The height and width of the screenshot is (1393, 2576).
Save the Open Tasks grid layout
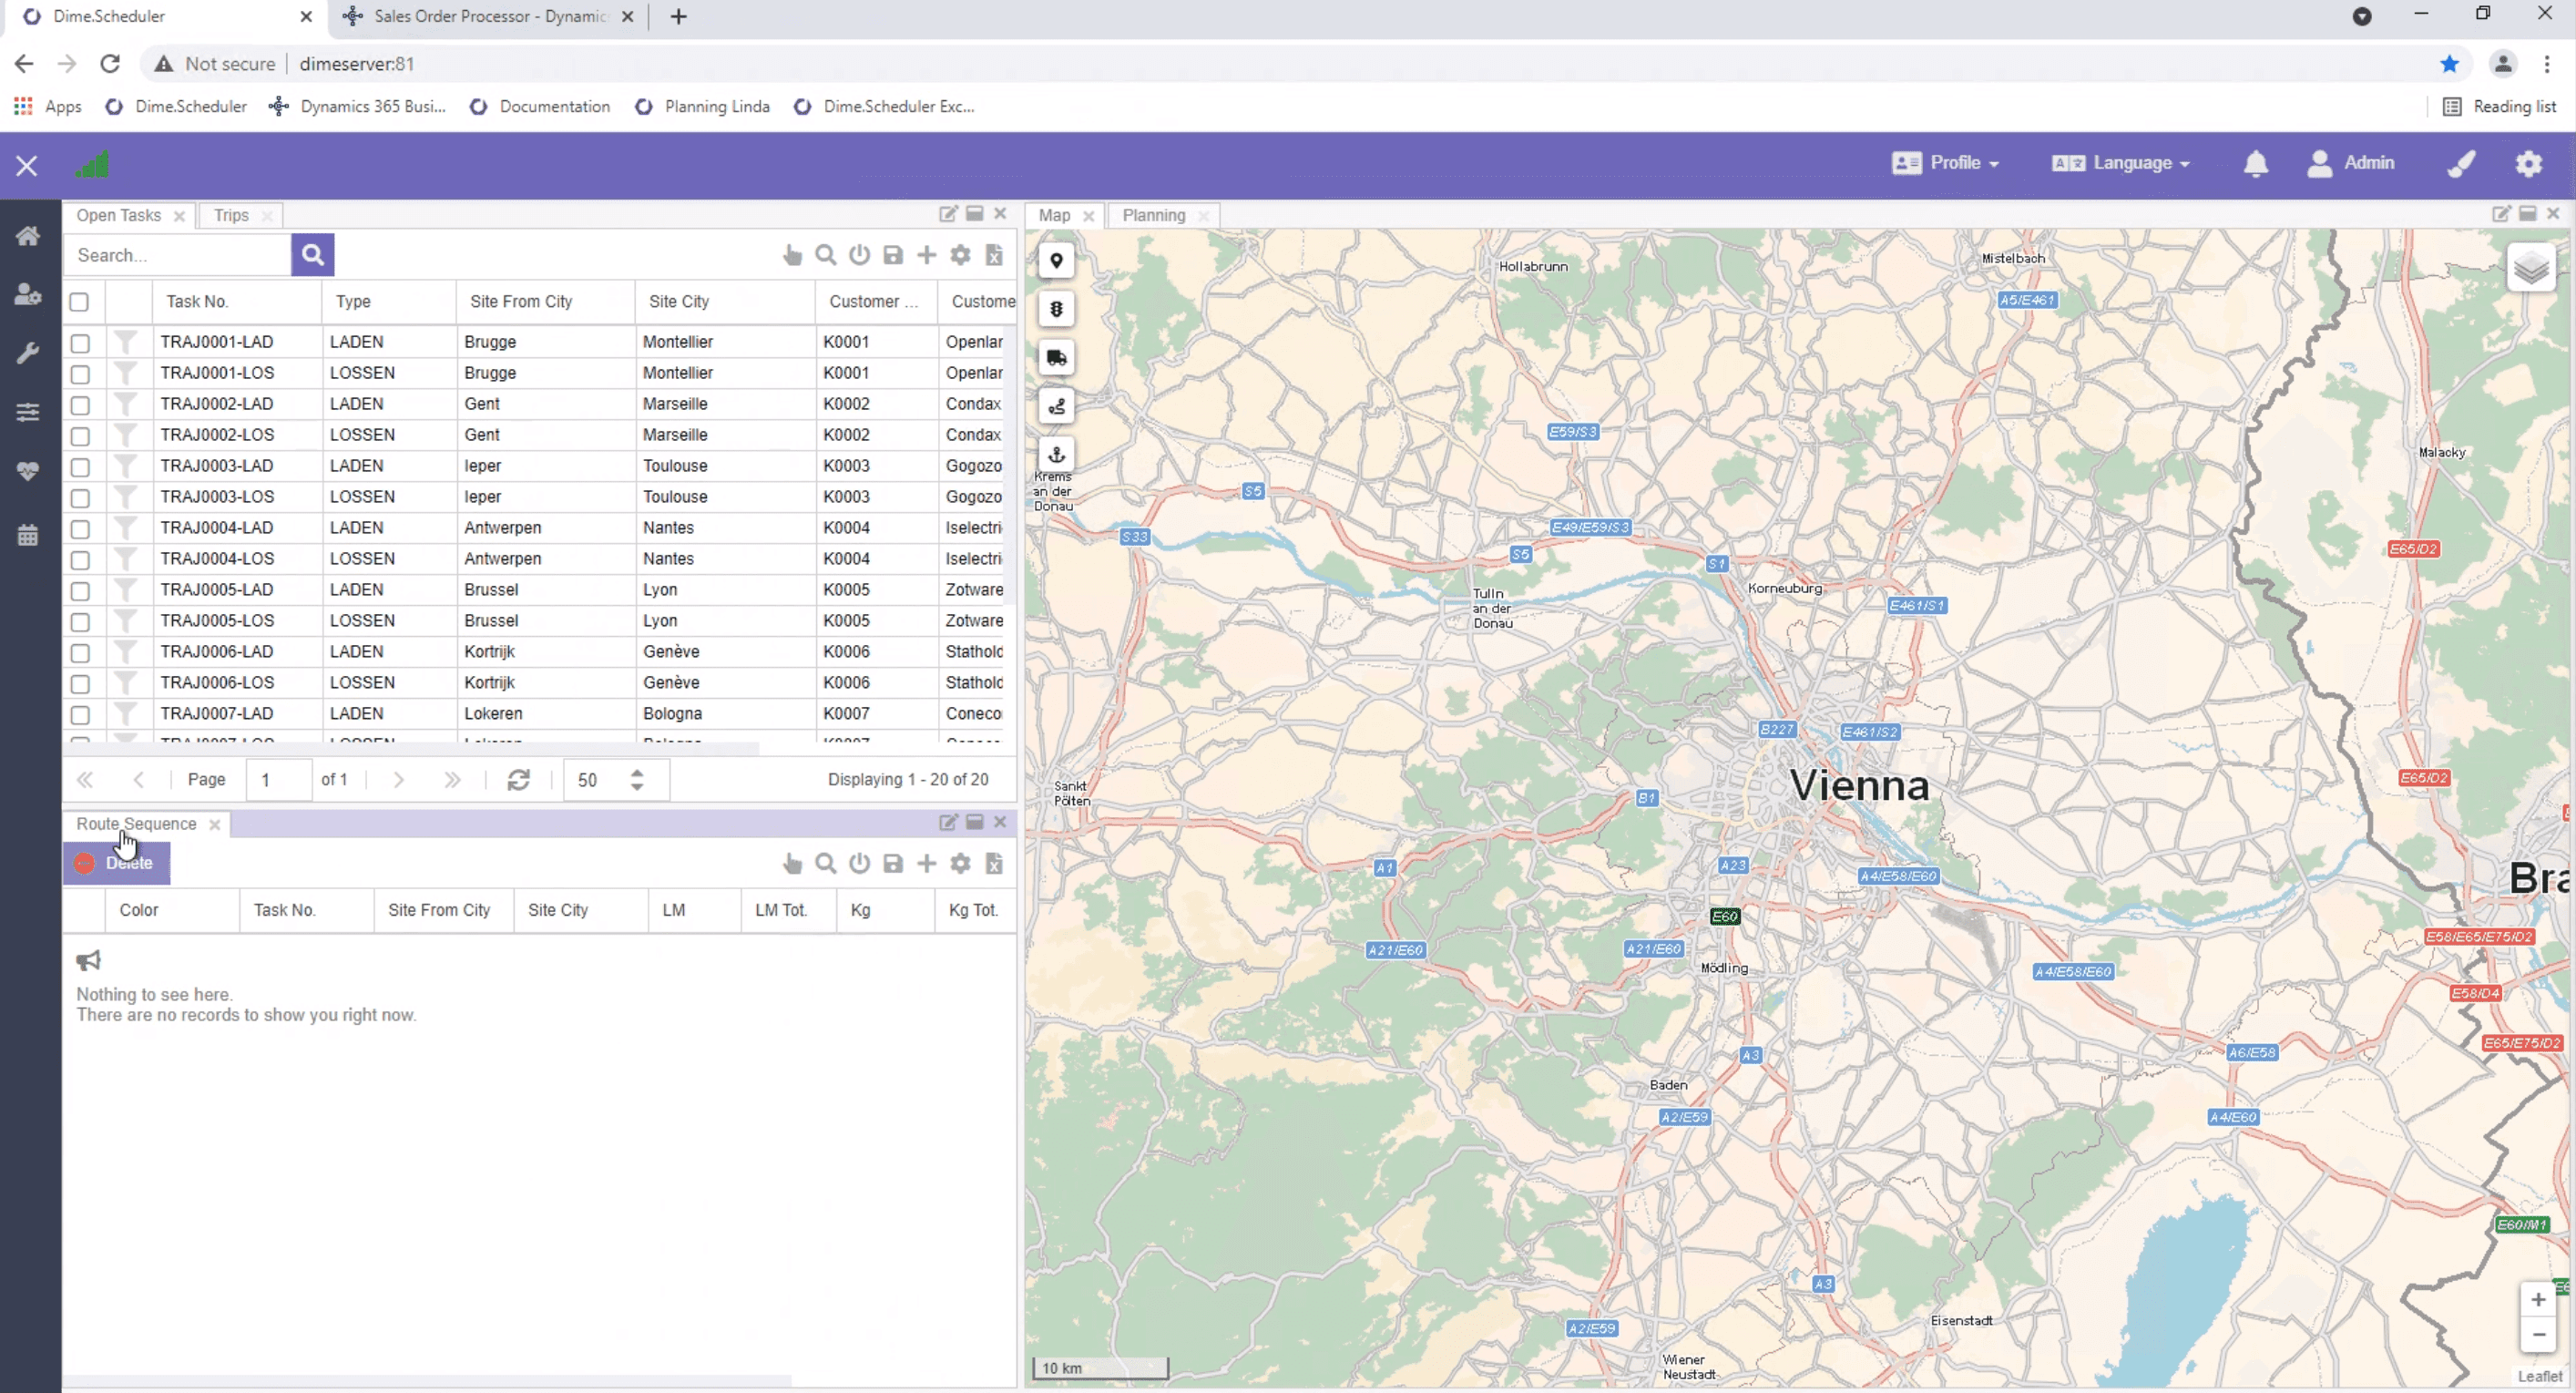893,255
